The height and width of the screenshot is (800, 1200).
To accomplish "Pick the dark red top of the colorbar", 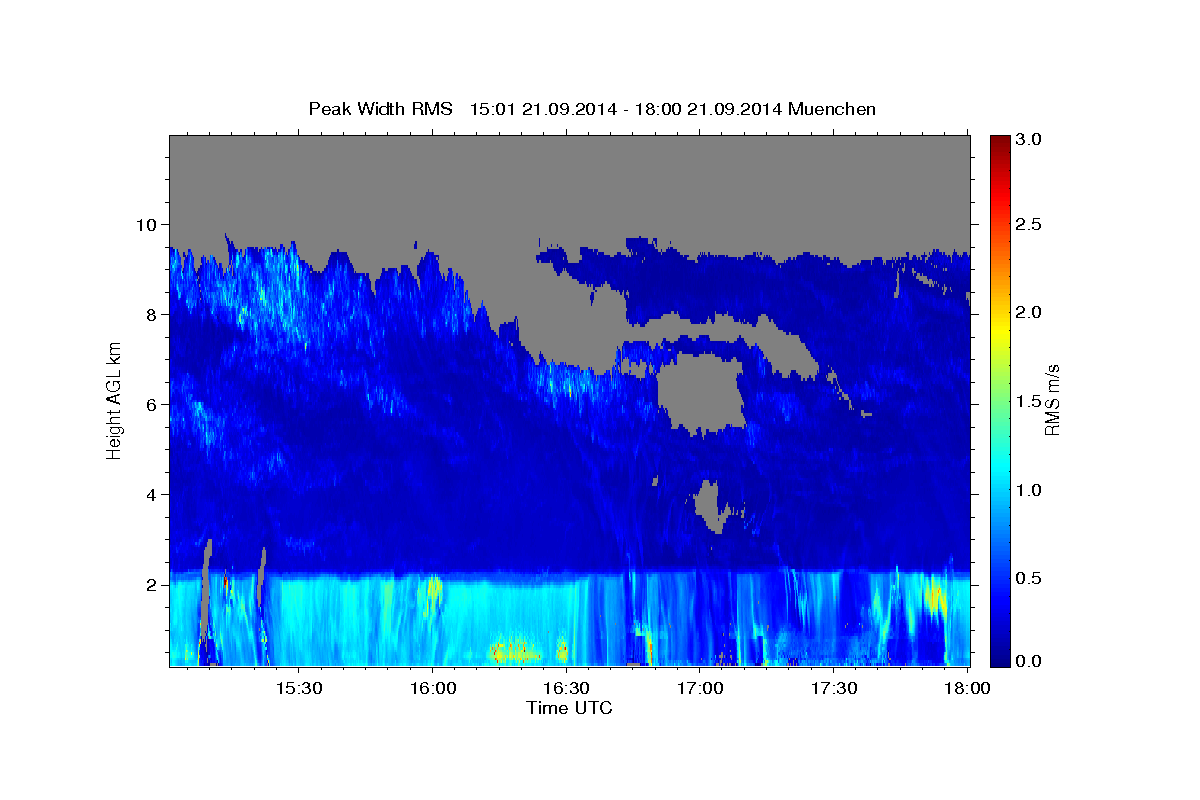I will tap(1000, 142).
